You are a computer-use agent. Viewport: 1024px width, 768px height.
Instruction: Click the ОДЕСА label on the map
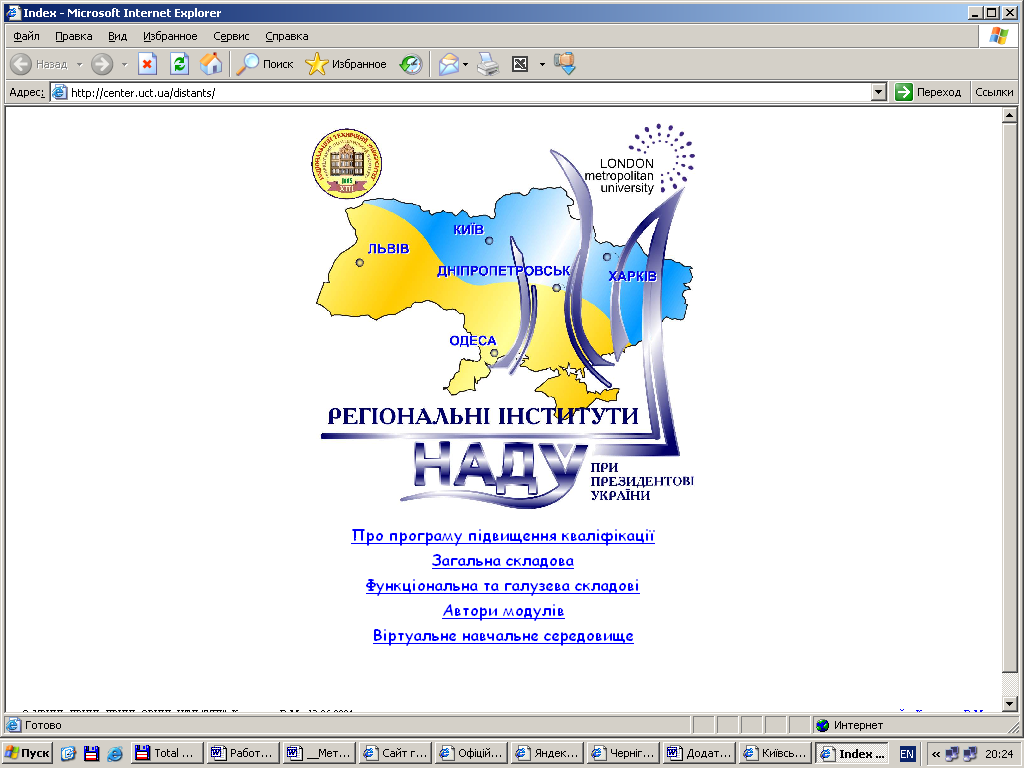(x=472, y=341)
